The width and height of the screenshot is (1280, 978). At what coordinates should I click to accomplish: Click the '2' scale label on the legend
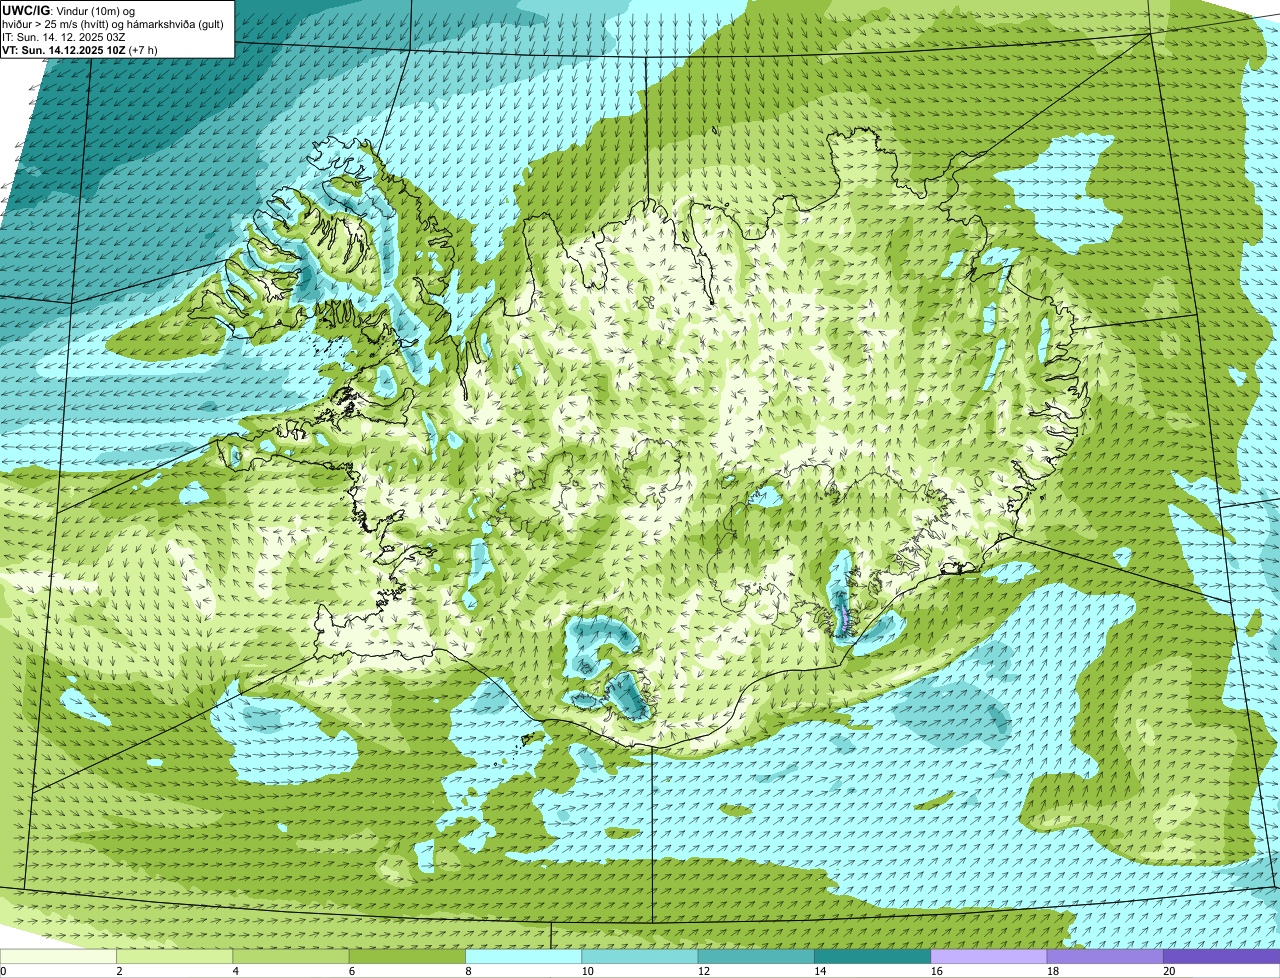pos(120,971)
